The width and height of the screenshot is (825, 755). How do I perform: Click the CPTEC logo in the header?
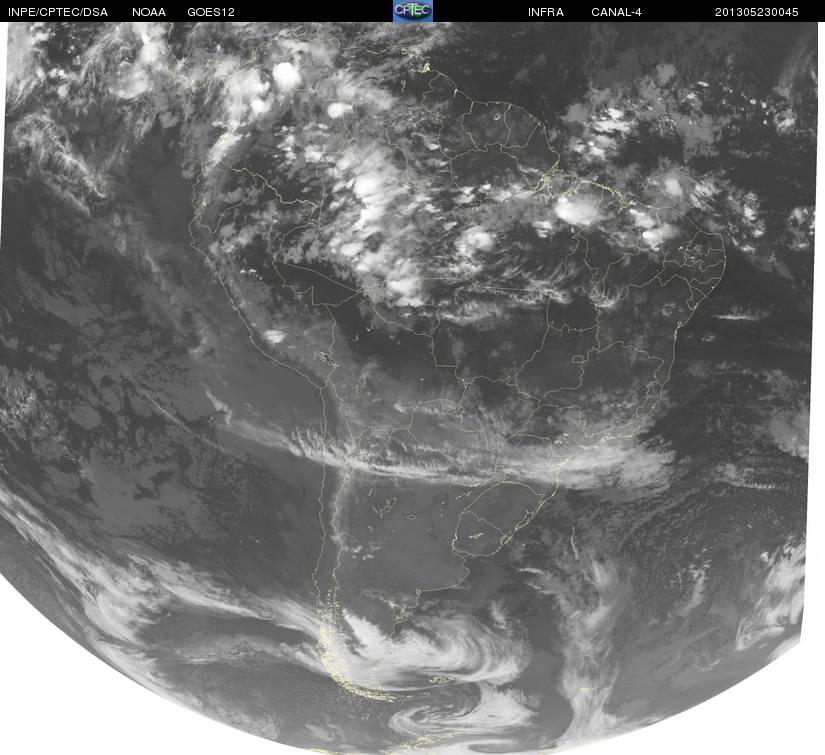tap(413, 11)
